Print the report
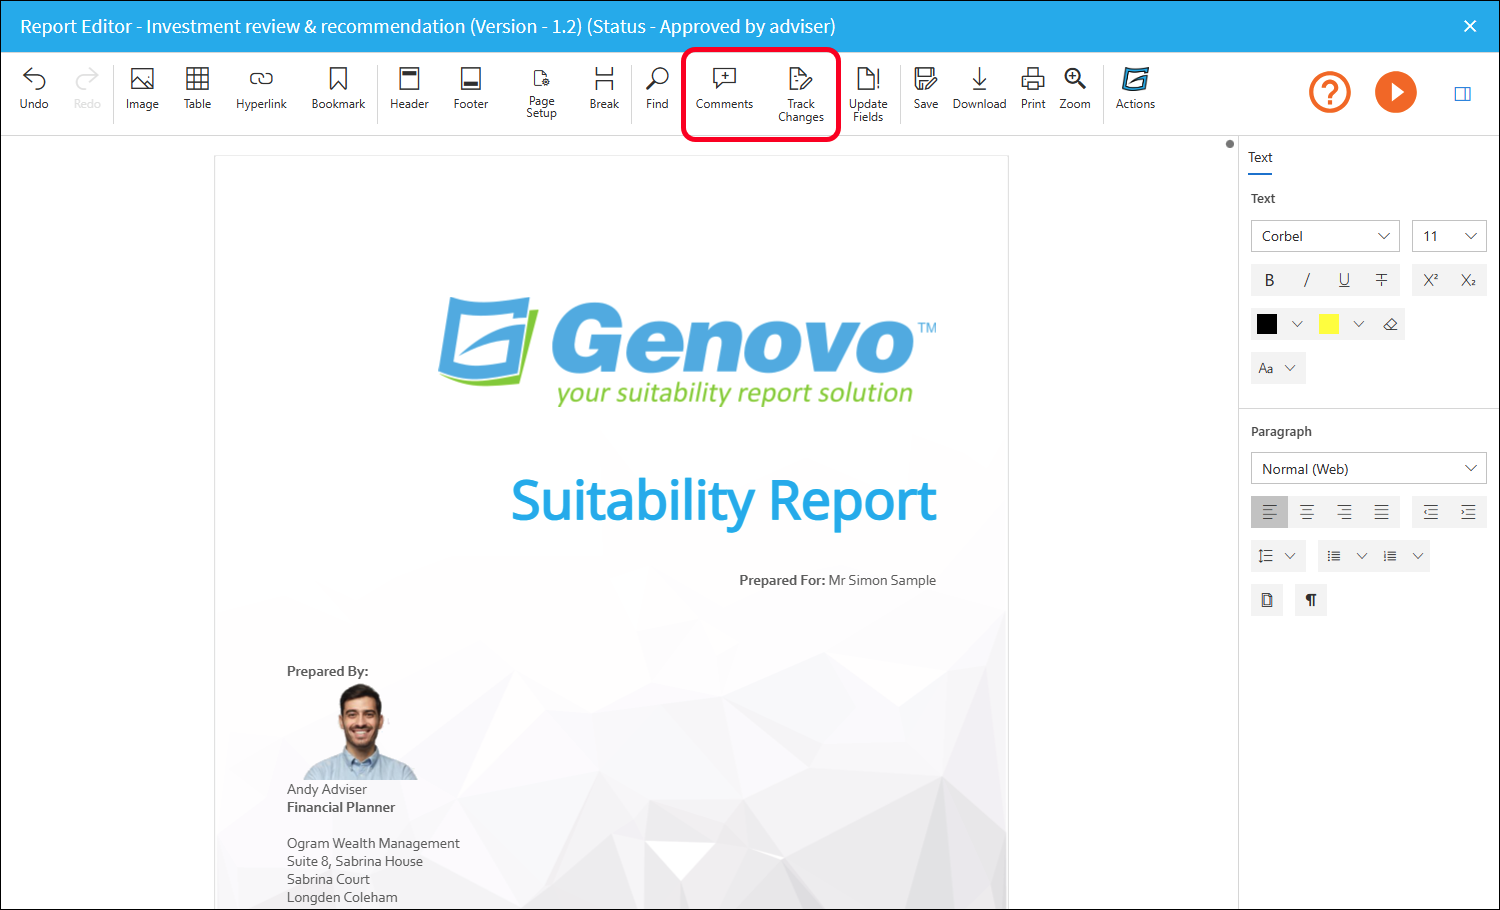This screenshot has width=1500, height=910. tap(1033, 89)
